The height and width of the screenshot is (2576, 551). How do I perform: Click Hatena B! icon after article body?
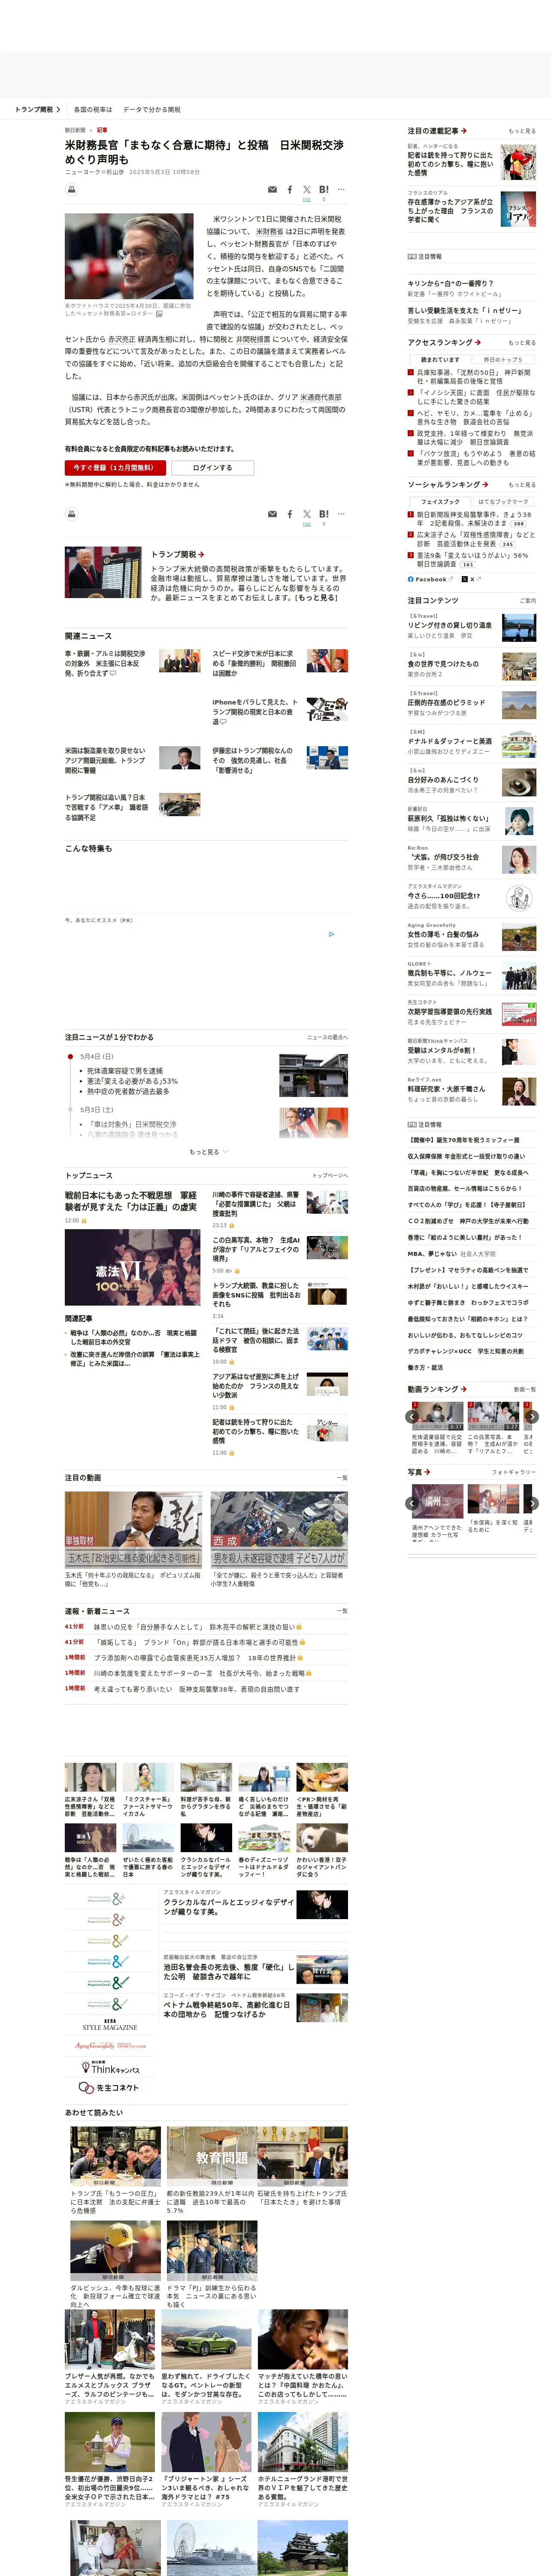click(324, 514)
